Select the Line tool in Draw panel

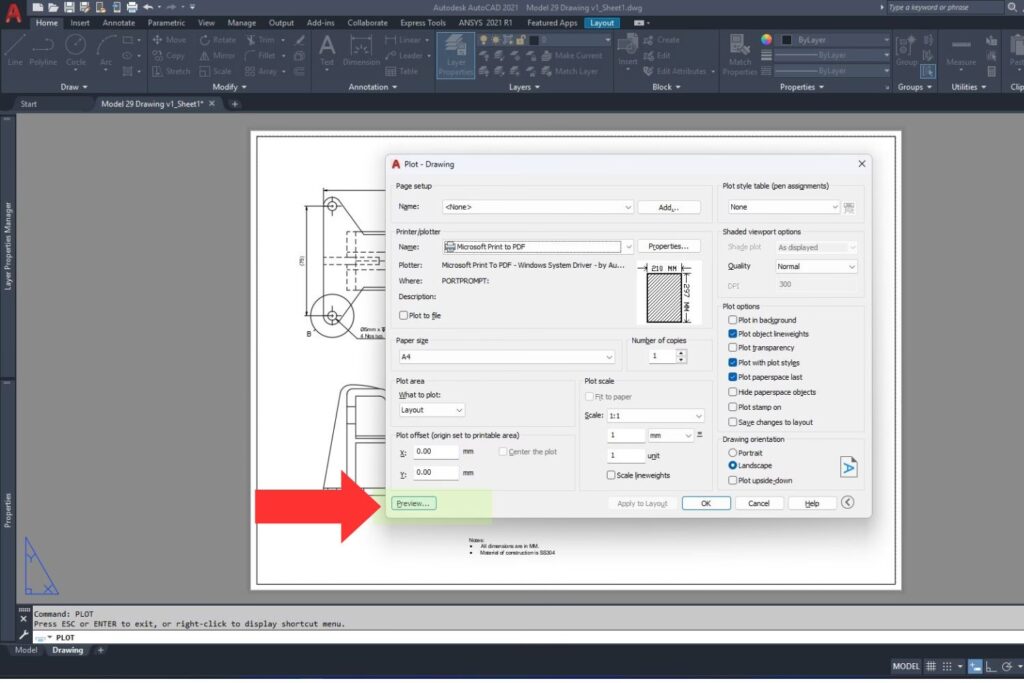pyautogui.click(x=14, y=50)
